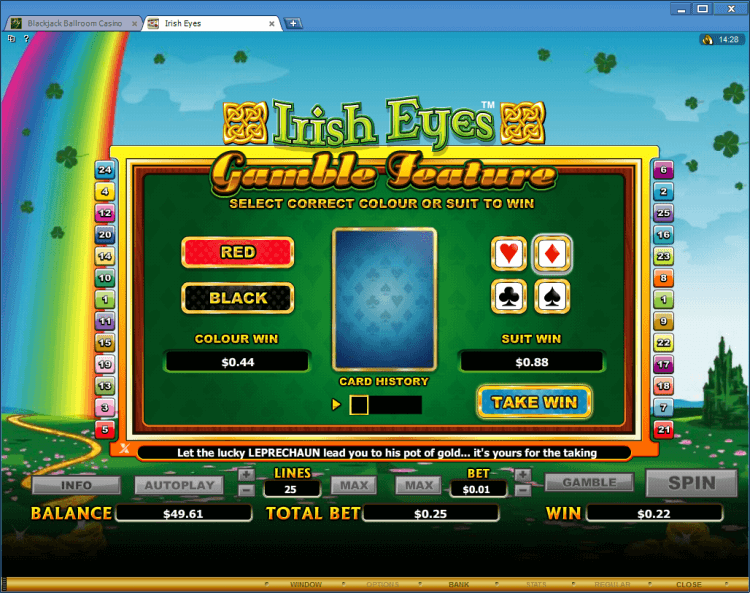Increase lines with plus button
The height and width of the screenshot is (593, 750).
[x=246, y=475]
